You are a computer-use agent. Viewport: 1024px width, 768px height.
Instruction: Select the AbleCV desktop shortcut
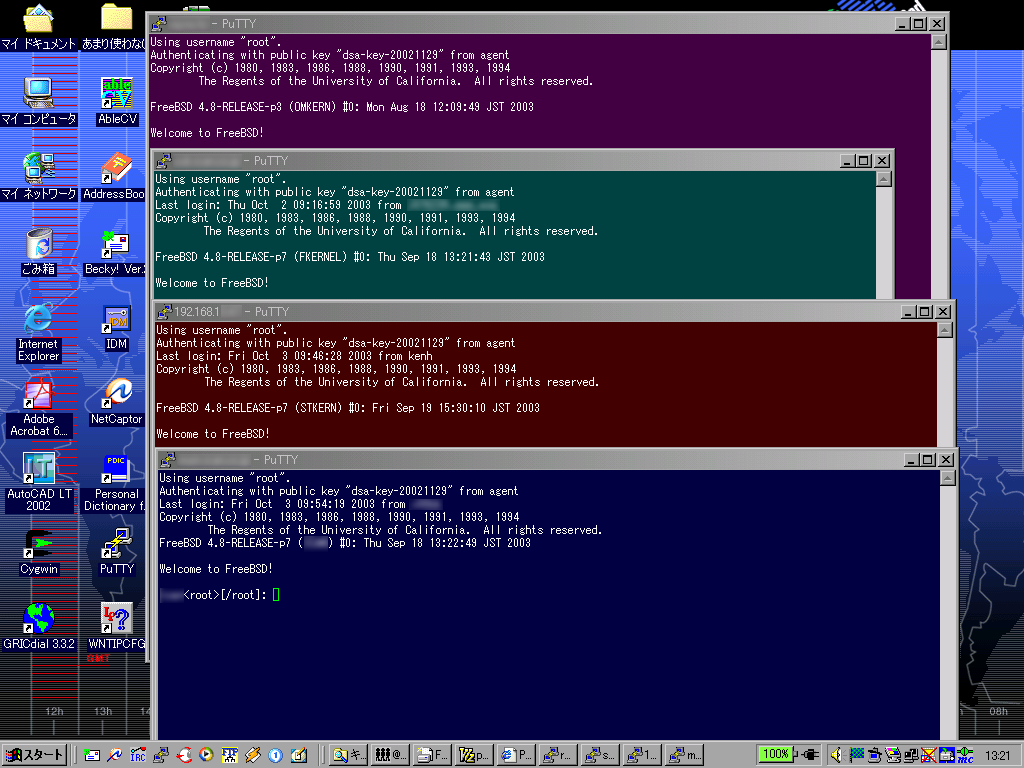[116, 93]
